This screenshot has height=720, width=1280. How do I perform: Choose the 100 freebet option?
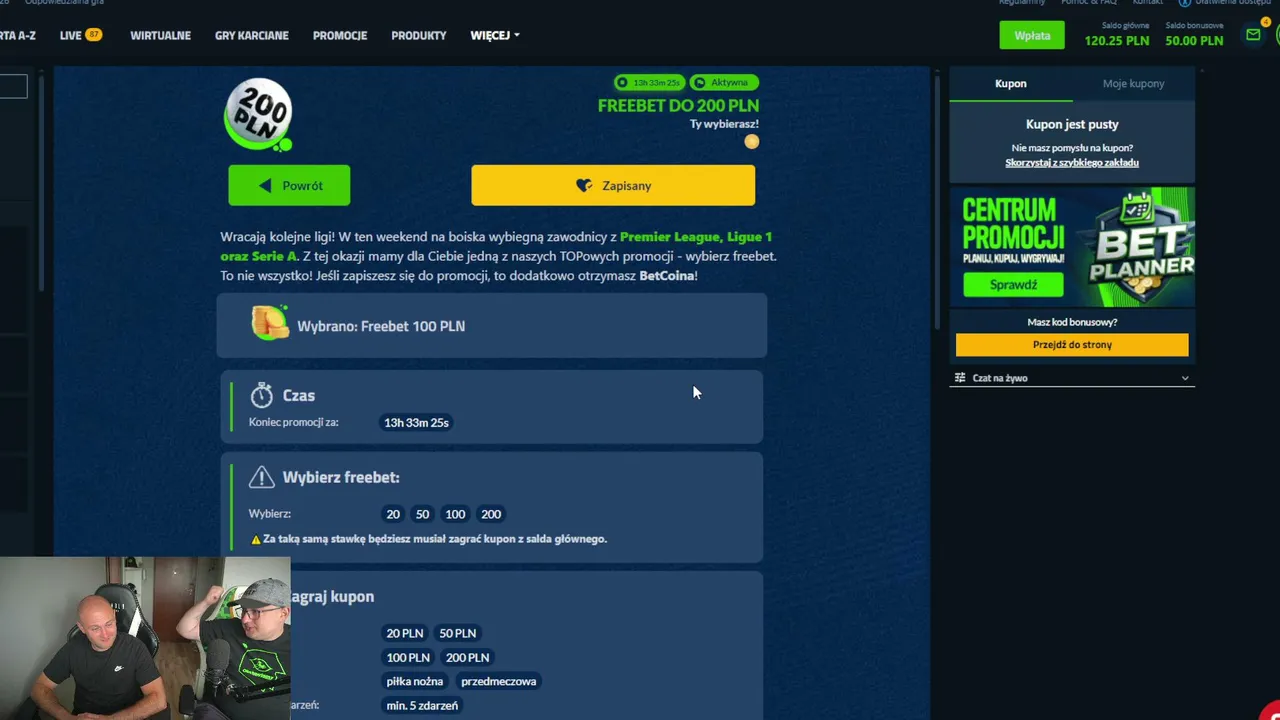coord(455,514)
